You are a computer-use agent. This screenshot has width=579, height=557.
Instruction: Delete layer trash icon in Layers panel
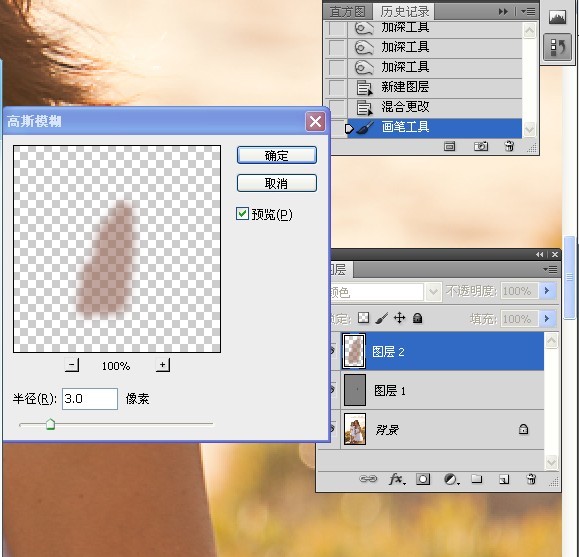(531, 479)
